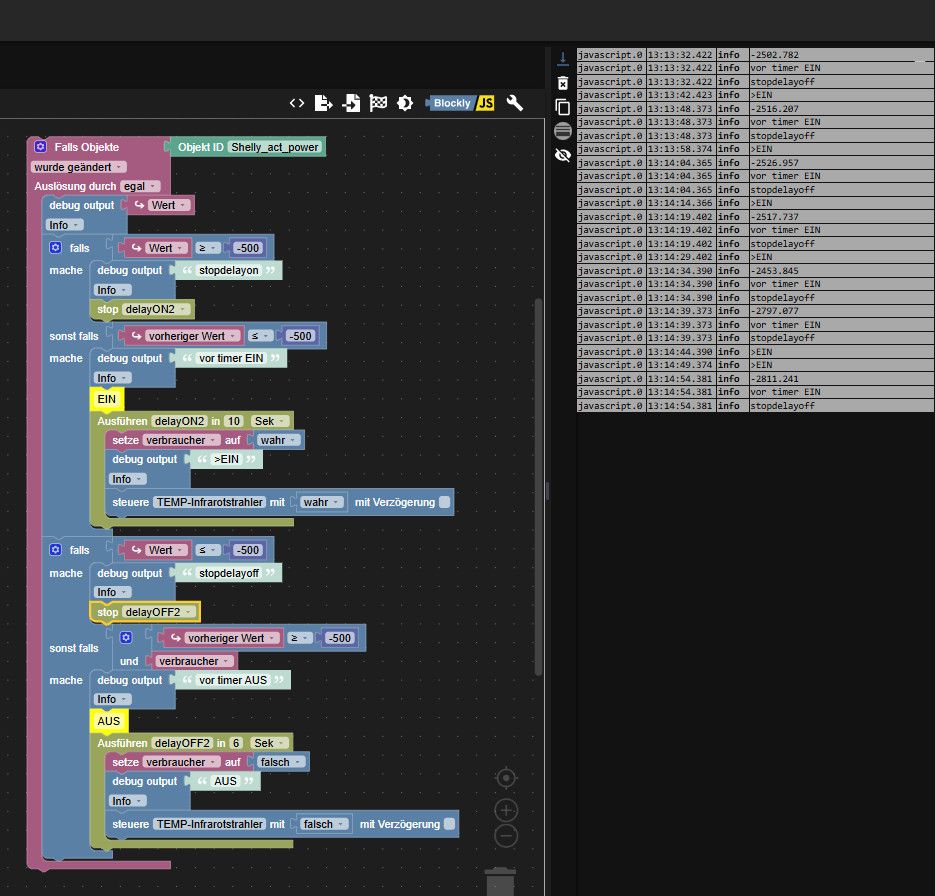The height and width of the screenshot is (896, 935).
Task: Open 'falsch' dropdown in steuere TEMP-Infrarotstrahler
Action: point(324,824)
